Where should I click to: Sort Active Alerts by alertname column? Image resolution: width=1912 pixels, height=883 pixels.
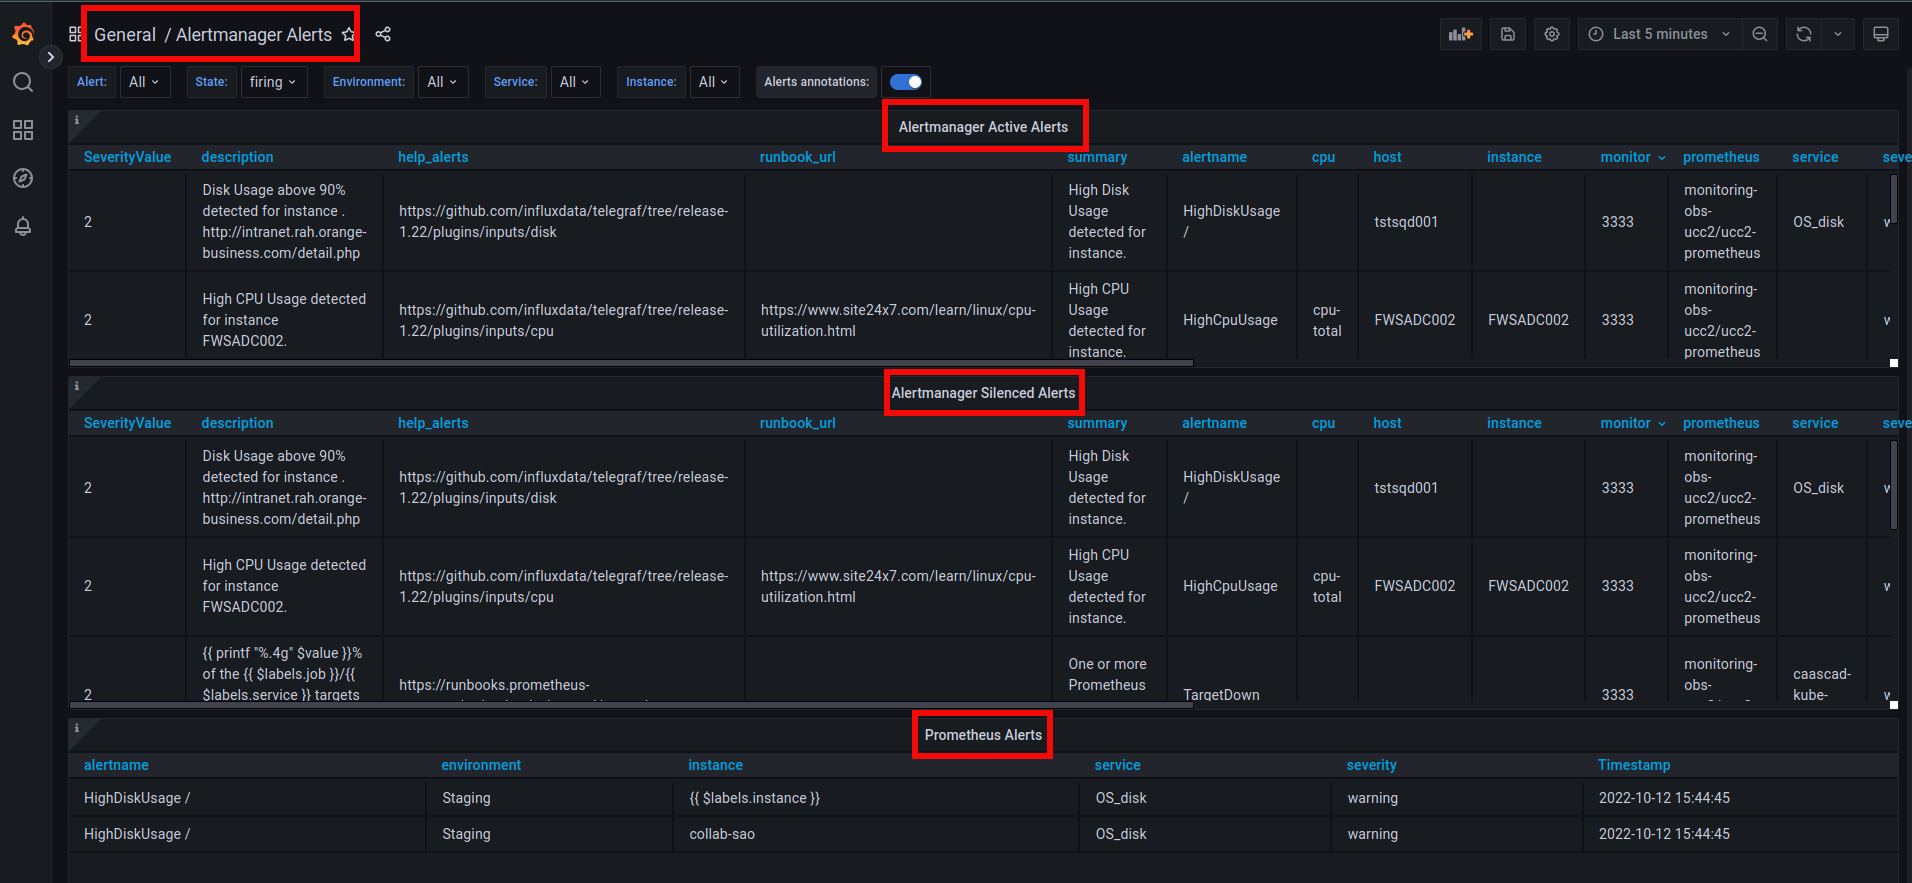pos(1214,157)
